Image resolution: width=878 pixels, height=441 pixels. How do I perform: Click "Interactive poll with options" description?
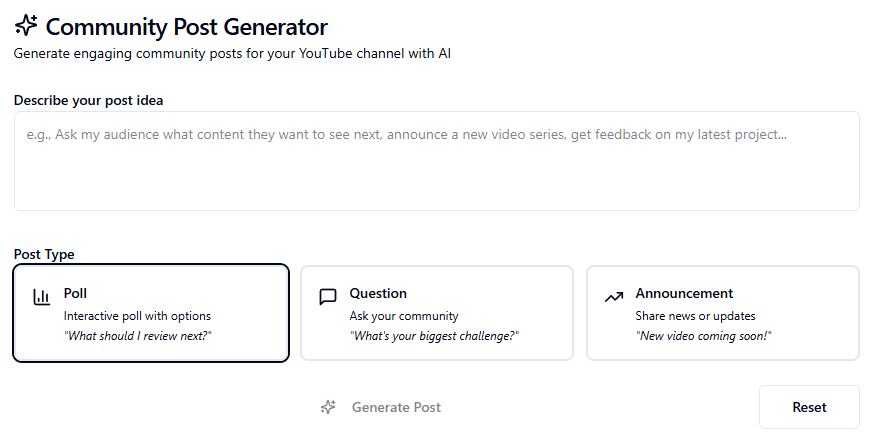point(137,316)
